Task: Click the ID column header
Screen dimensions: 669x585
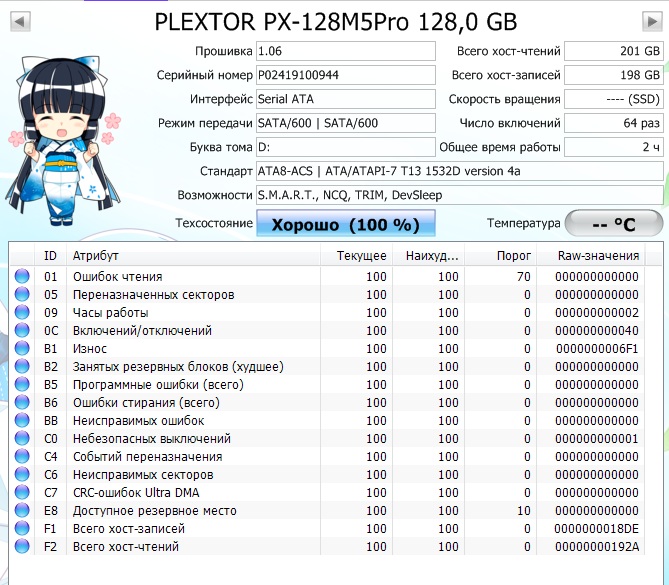Action: (x=50, y=256)
